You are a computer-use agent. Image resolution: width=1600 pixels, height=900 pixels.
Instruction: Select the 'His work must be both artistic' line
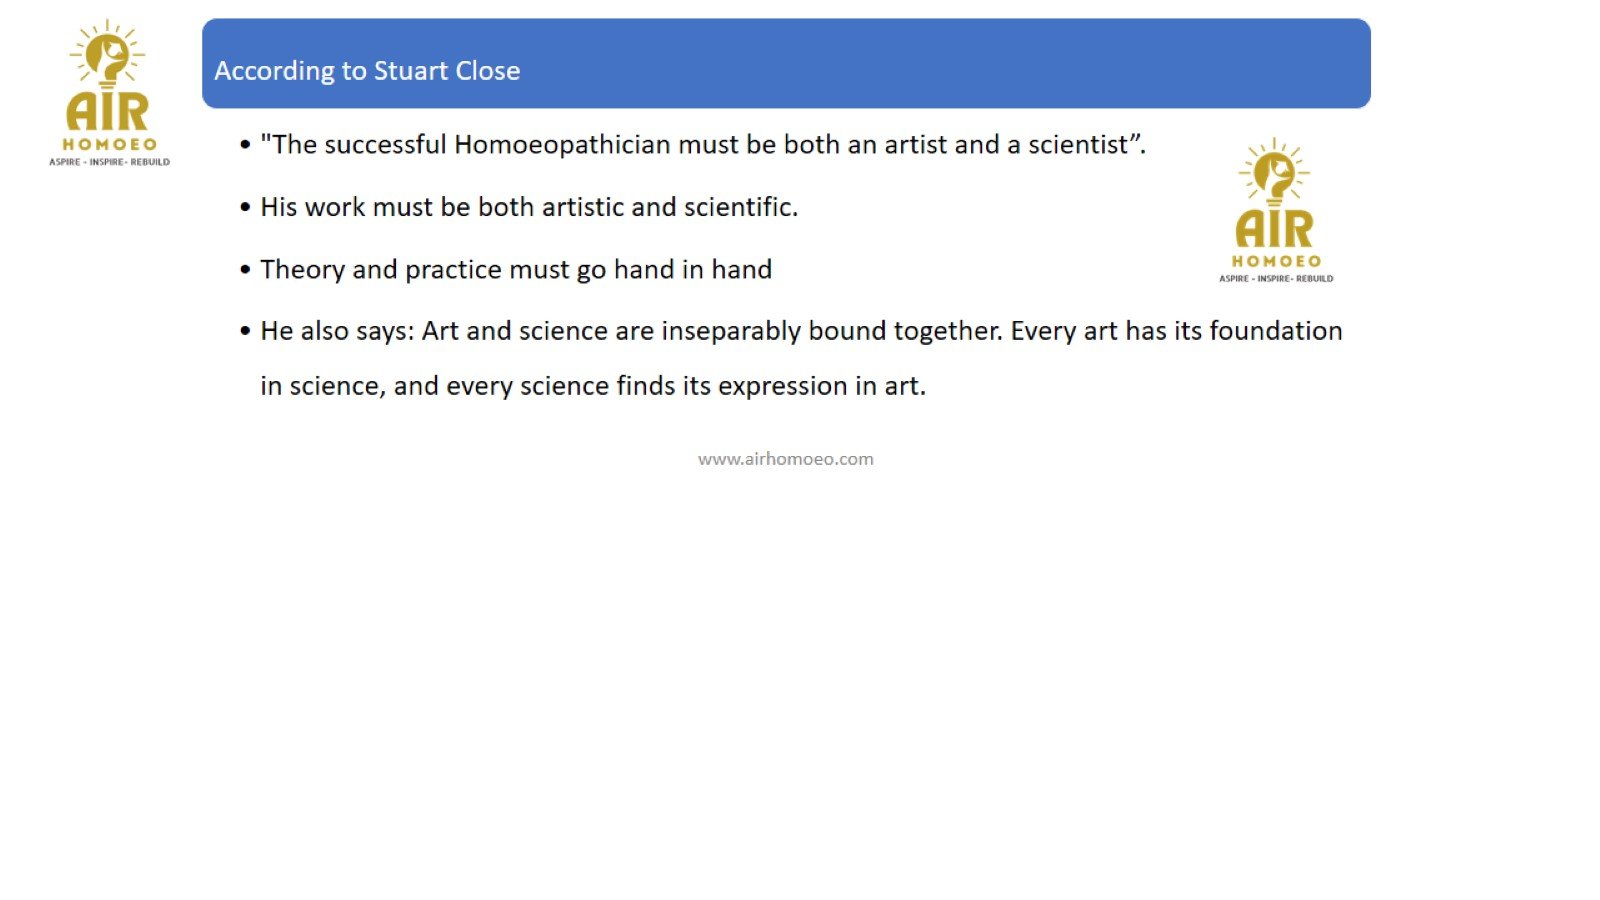tap(529, 207)
